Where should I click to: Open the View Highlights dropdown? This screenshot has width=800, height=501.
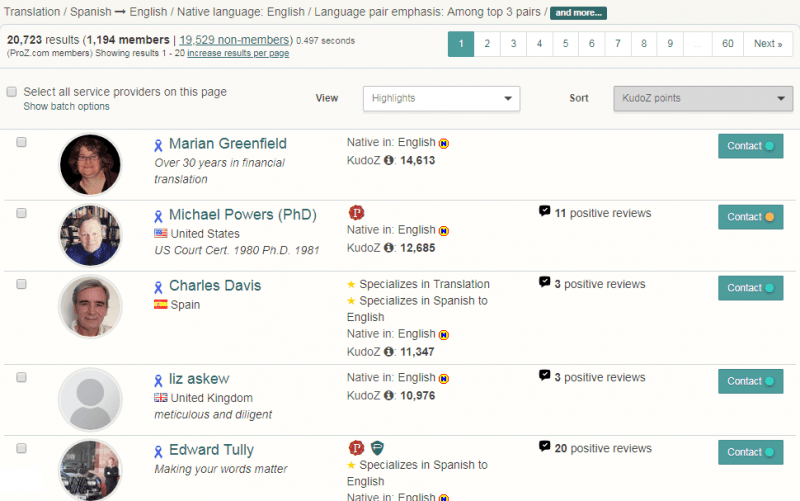(441, 98)
